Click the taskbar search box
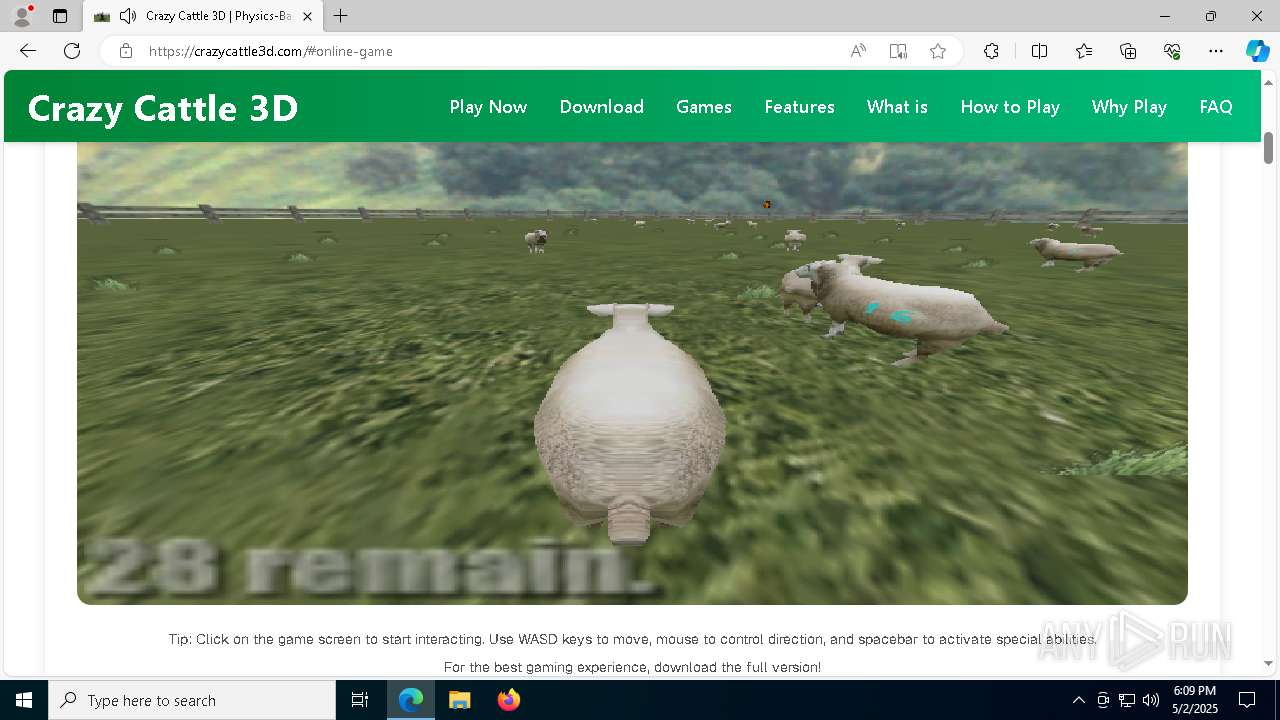Viewport: 1280px width, 720px height. (x=192, y=700)
